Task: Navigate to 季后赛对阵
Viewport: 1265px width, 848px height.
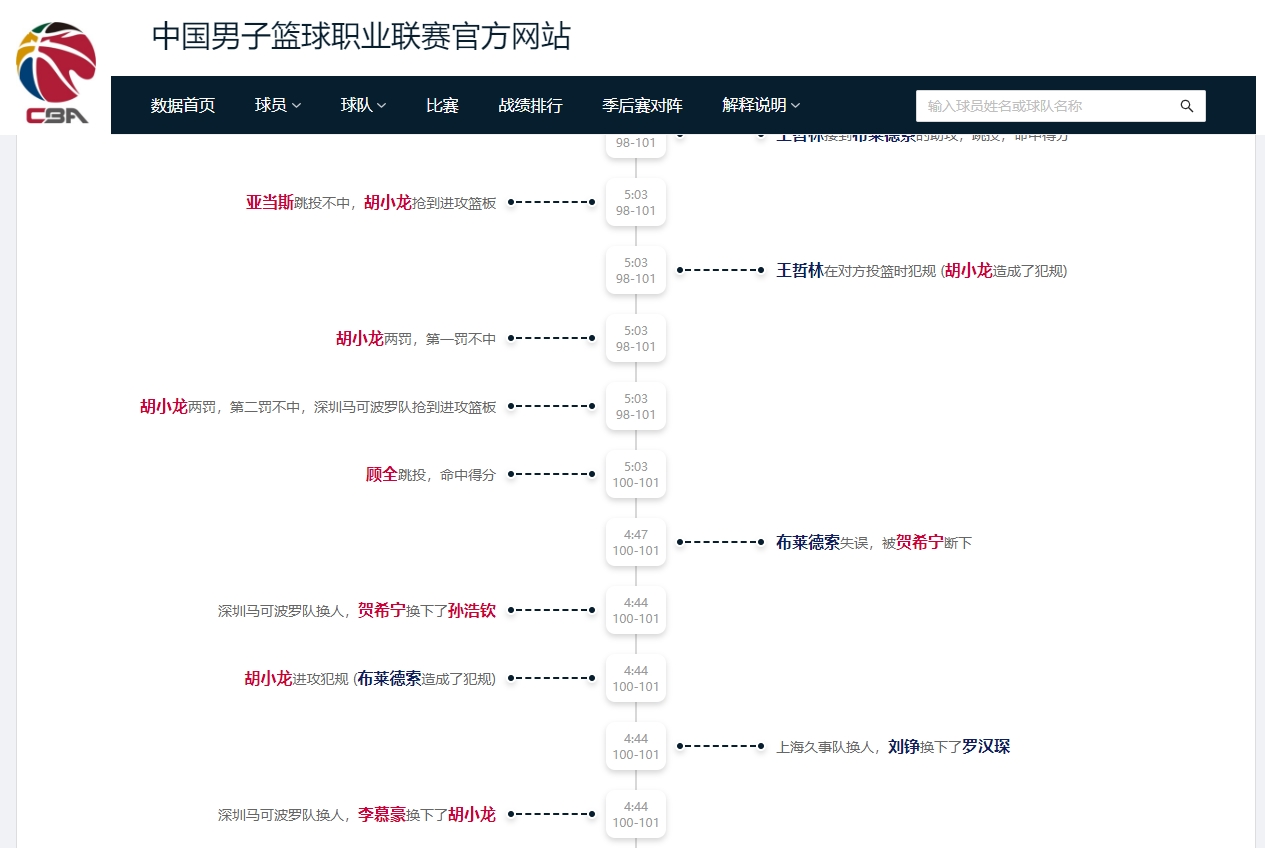Action: (642, 105)
